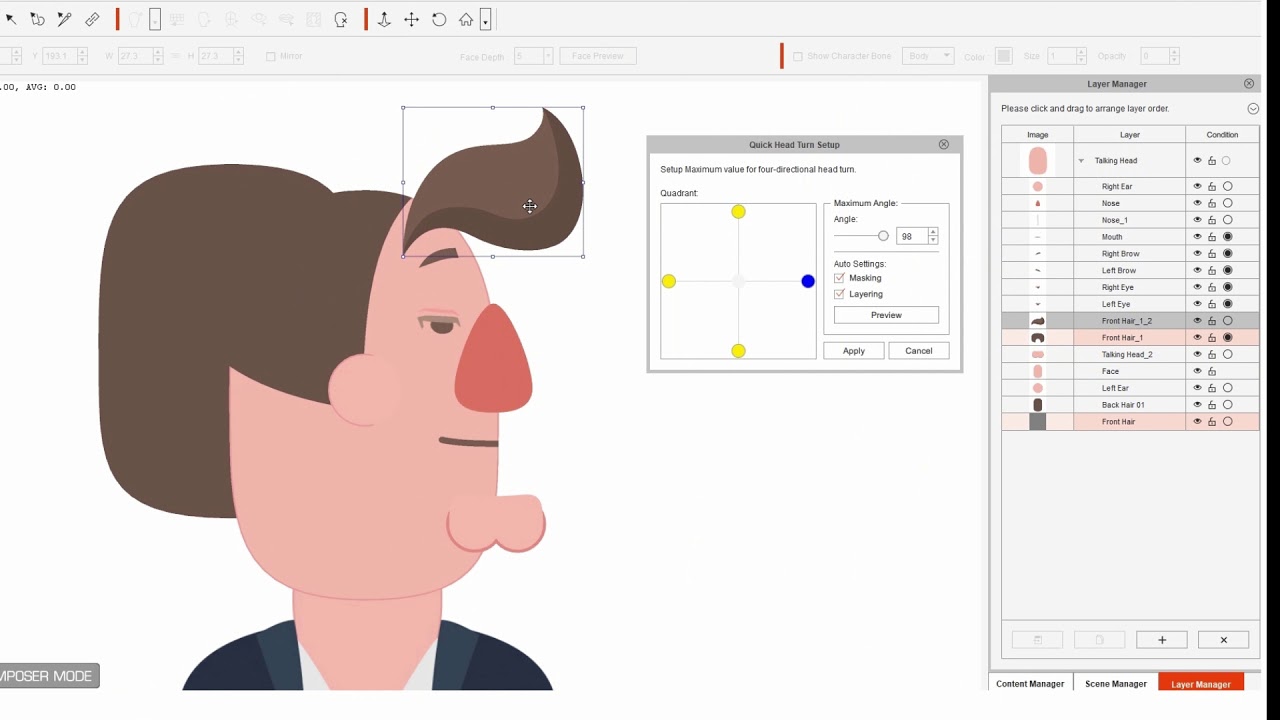Adjust the Maximum Angle slider handle
Image resolution: width=1280 pixels, height=720 pixels.
click(883, 236)
